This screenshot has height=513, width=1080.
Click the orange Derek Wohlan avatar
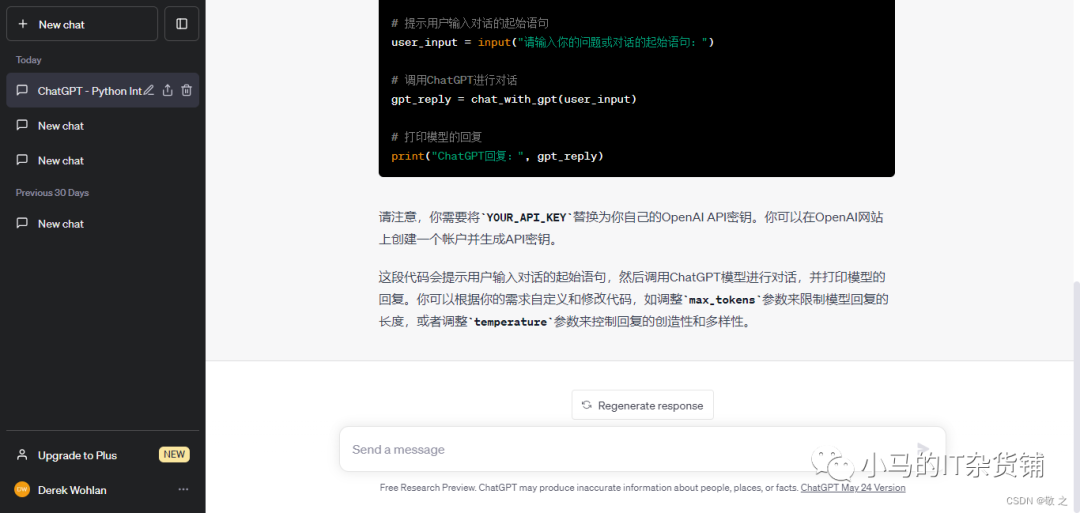click(x=22, y=490)
